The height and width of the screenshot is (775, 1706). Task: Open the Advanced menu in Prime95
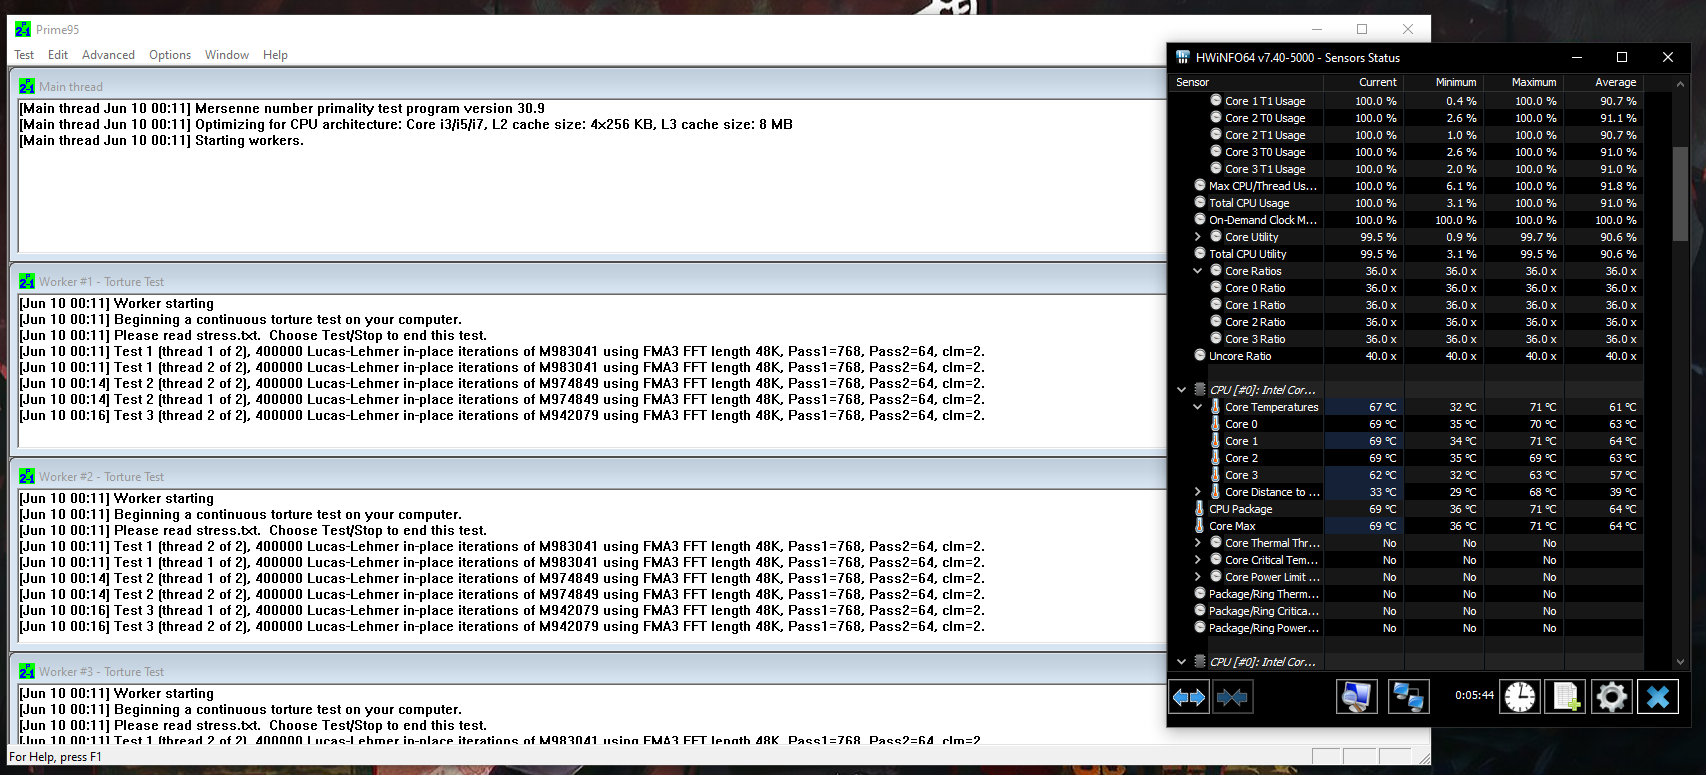(108, 55)
